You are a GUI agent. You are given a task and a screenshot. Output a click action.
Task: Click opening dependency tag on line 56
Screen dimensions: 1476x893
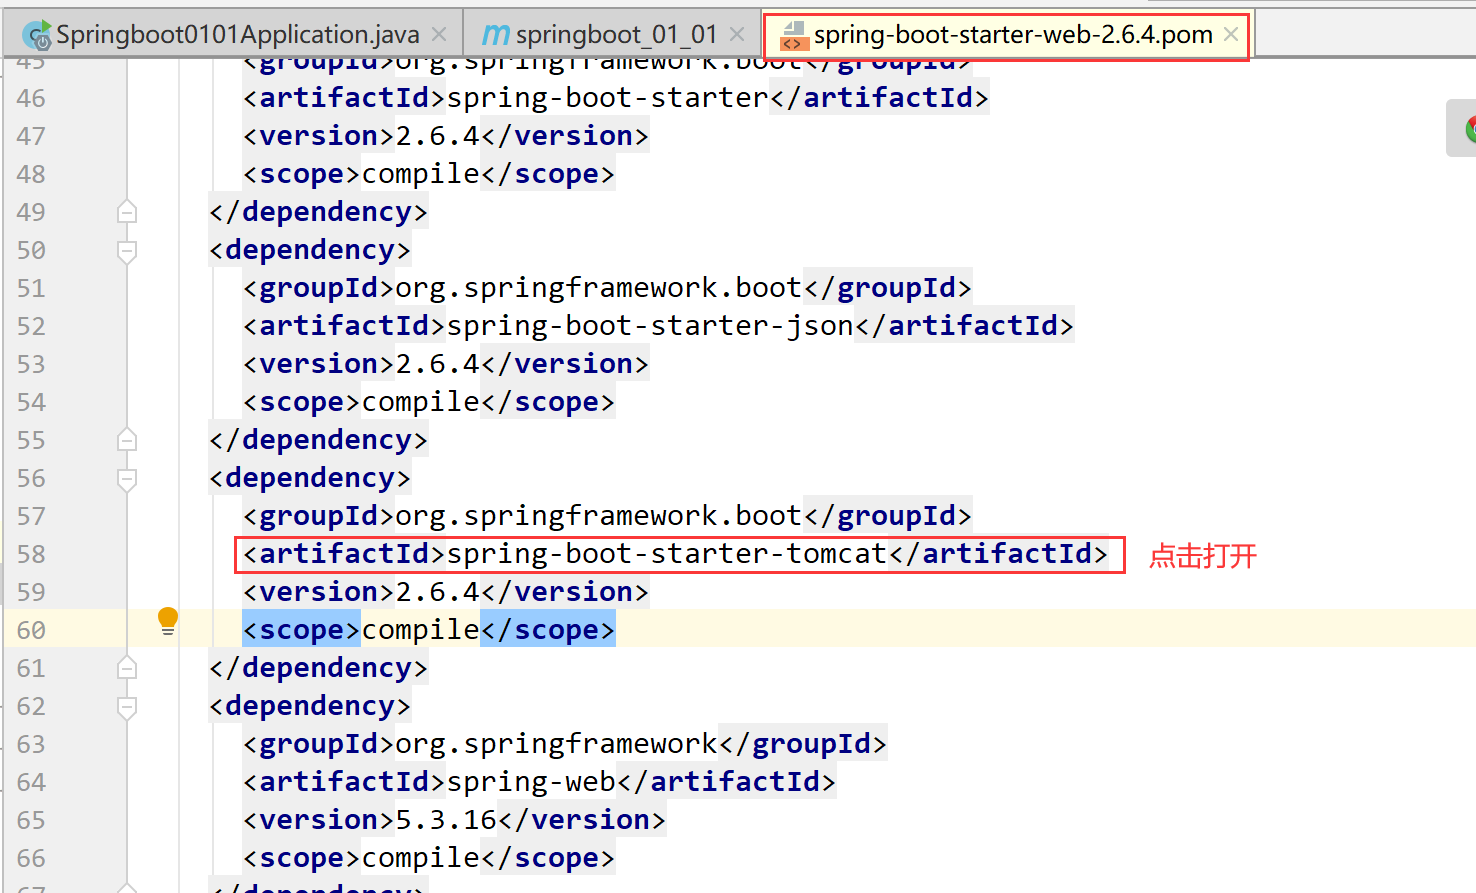pyautogui.click(x=310, y=478)
